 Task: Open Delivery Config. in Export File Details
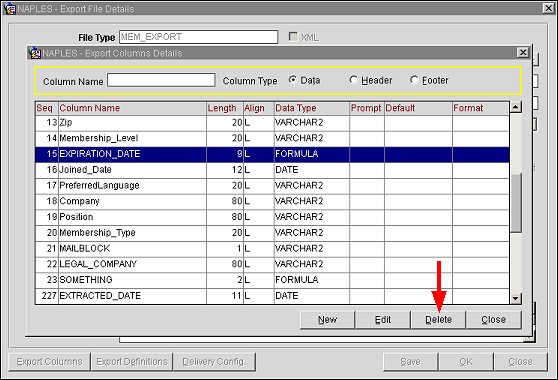coord(214,361)
